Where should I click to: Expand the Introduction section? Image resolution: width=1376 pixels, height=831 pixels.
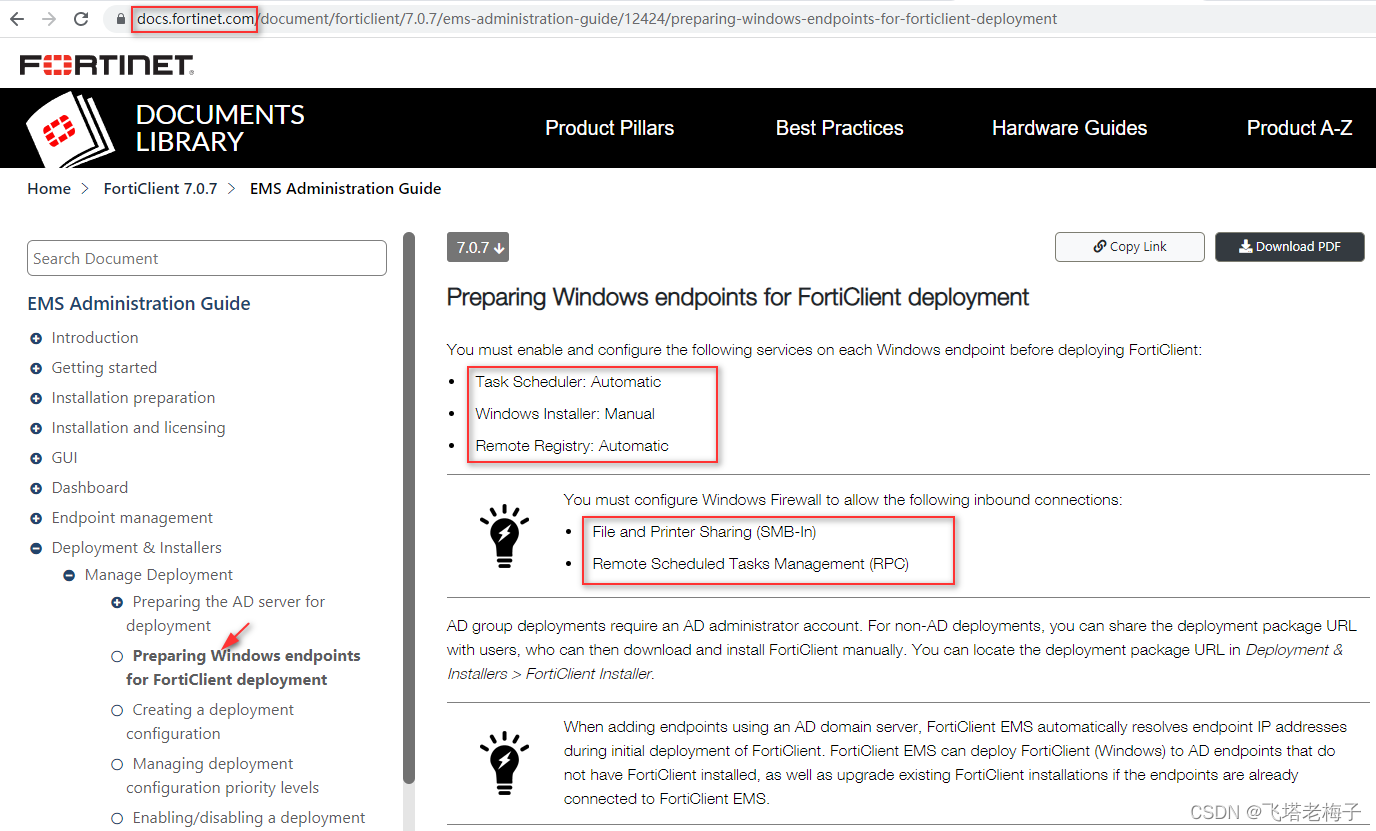[36, 338]
